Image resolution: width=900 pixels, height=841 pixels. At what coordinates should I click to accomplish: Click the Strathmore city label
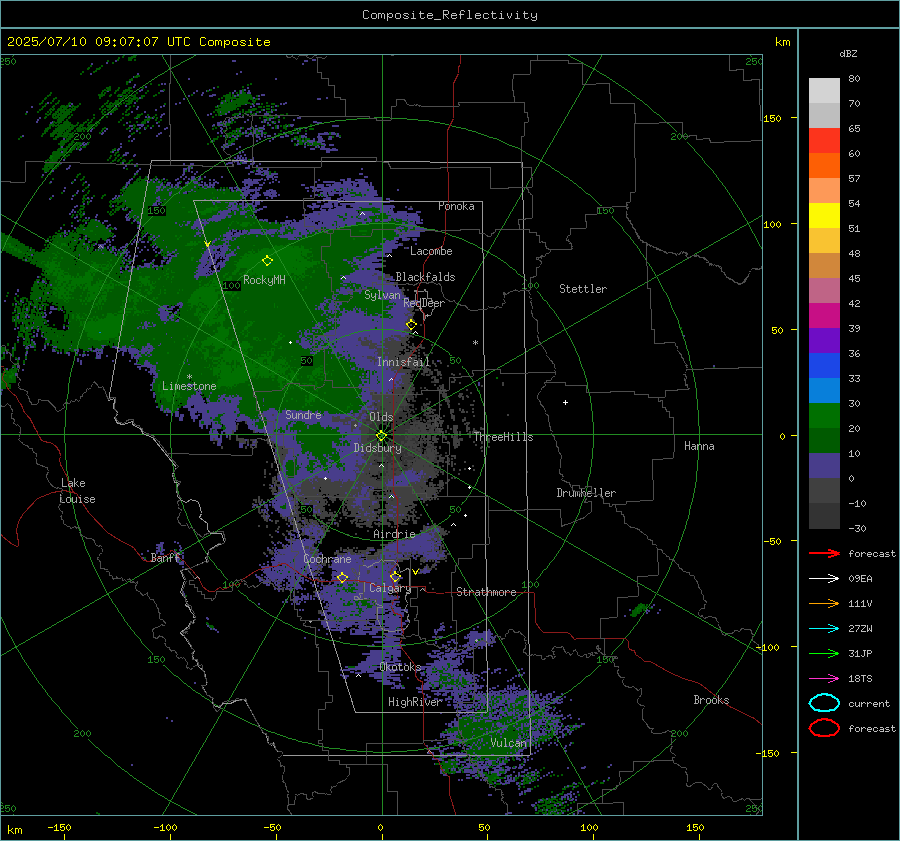(x=486, y=592)
